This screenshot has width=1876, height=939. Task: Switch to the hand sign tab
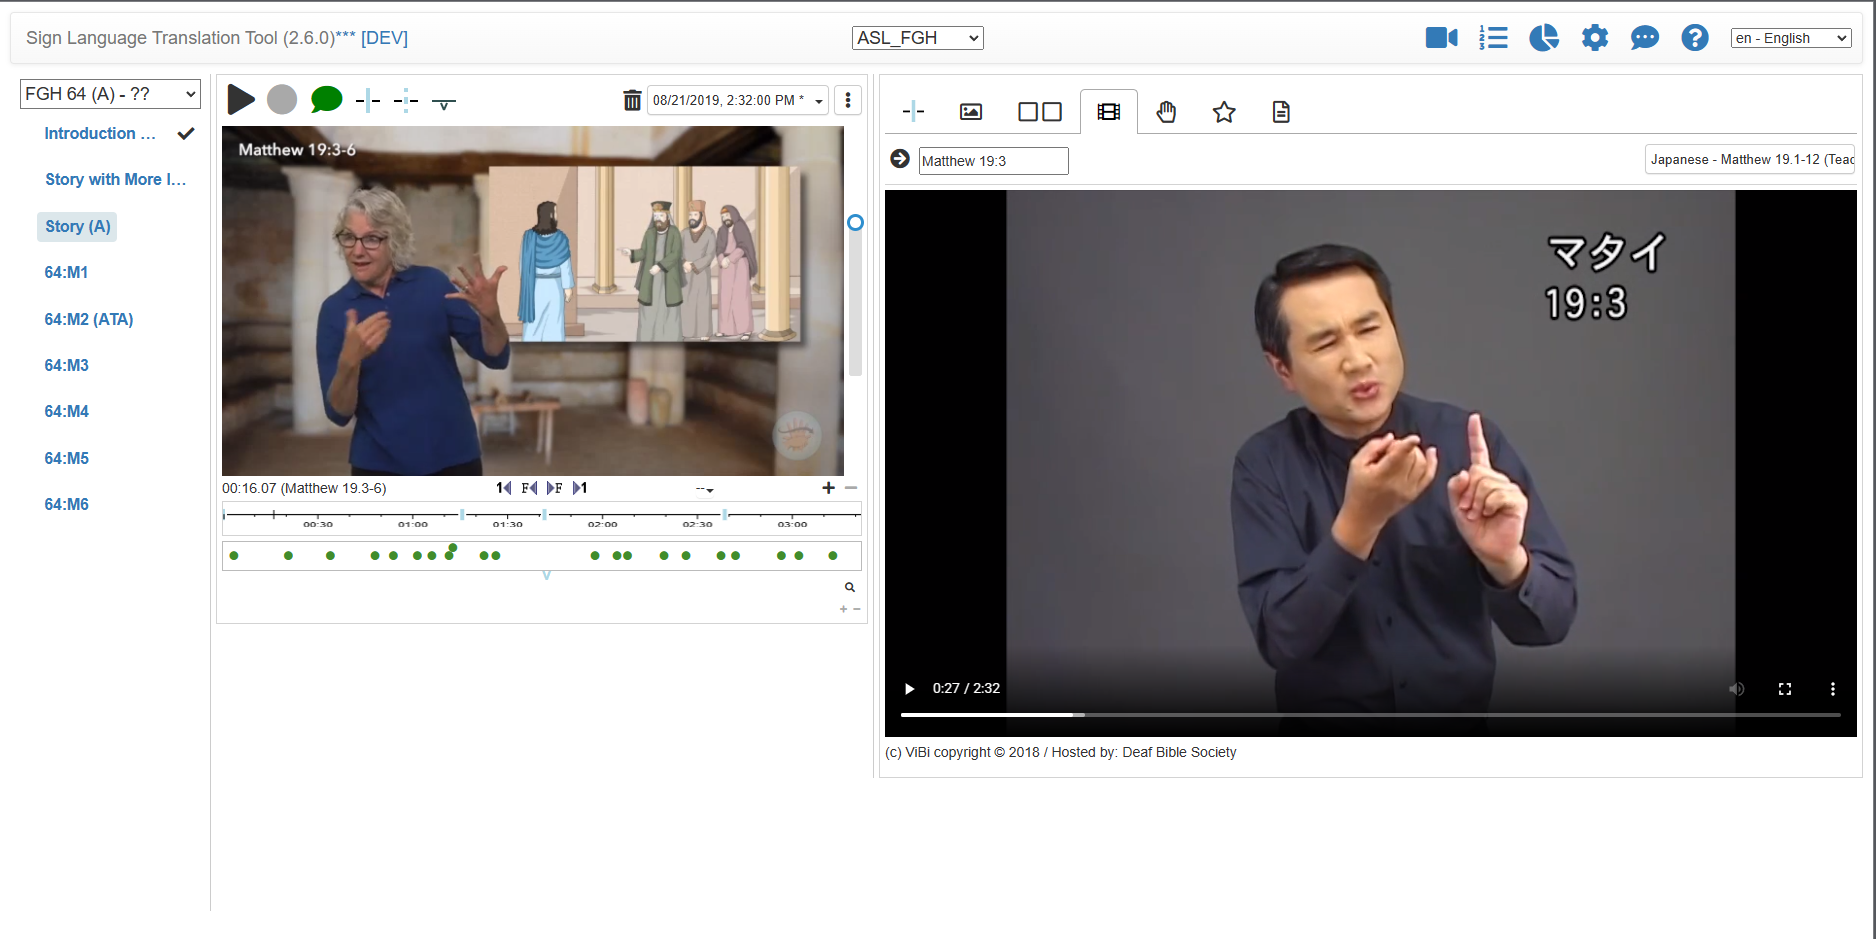pos(1166,112)
